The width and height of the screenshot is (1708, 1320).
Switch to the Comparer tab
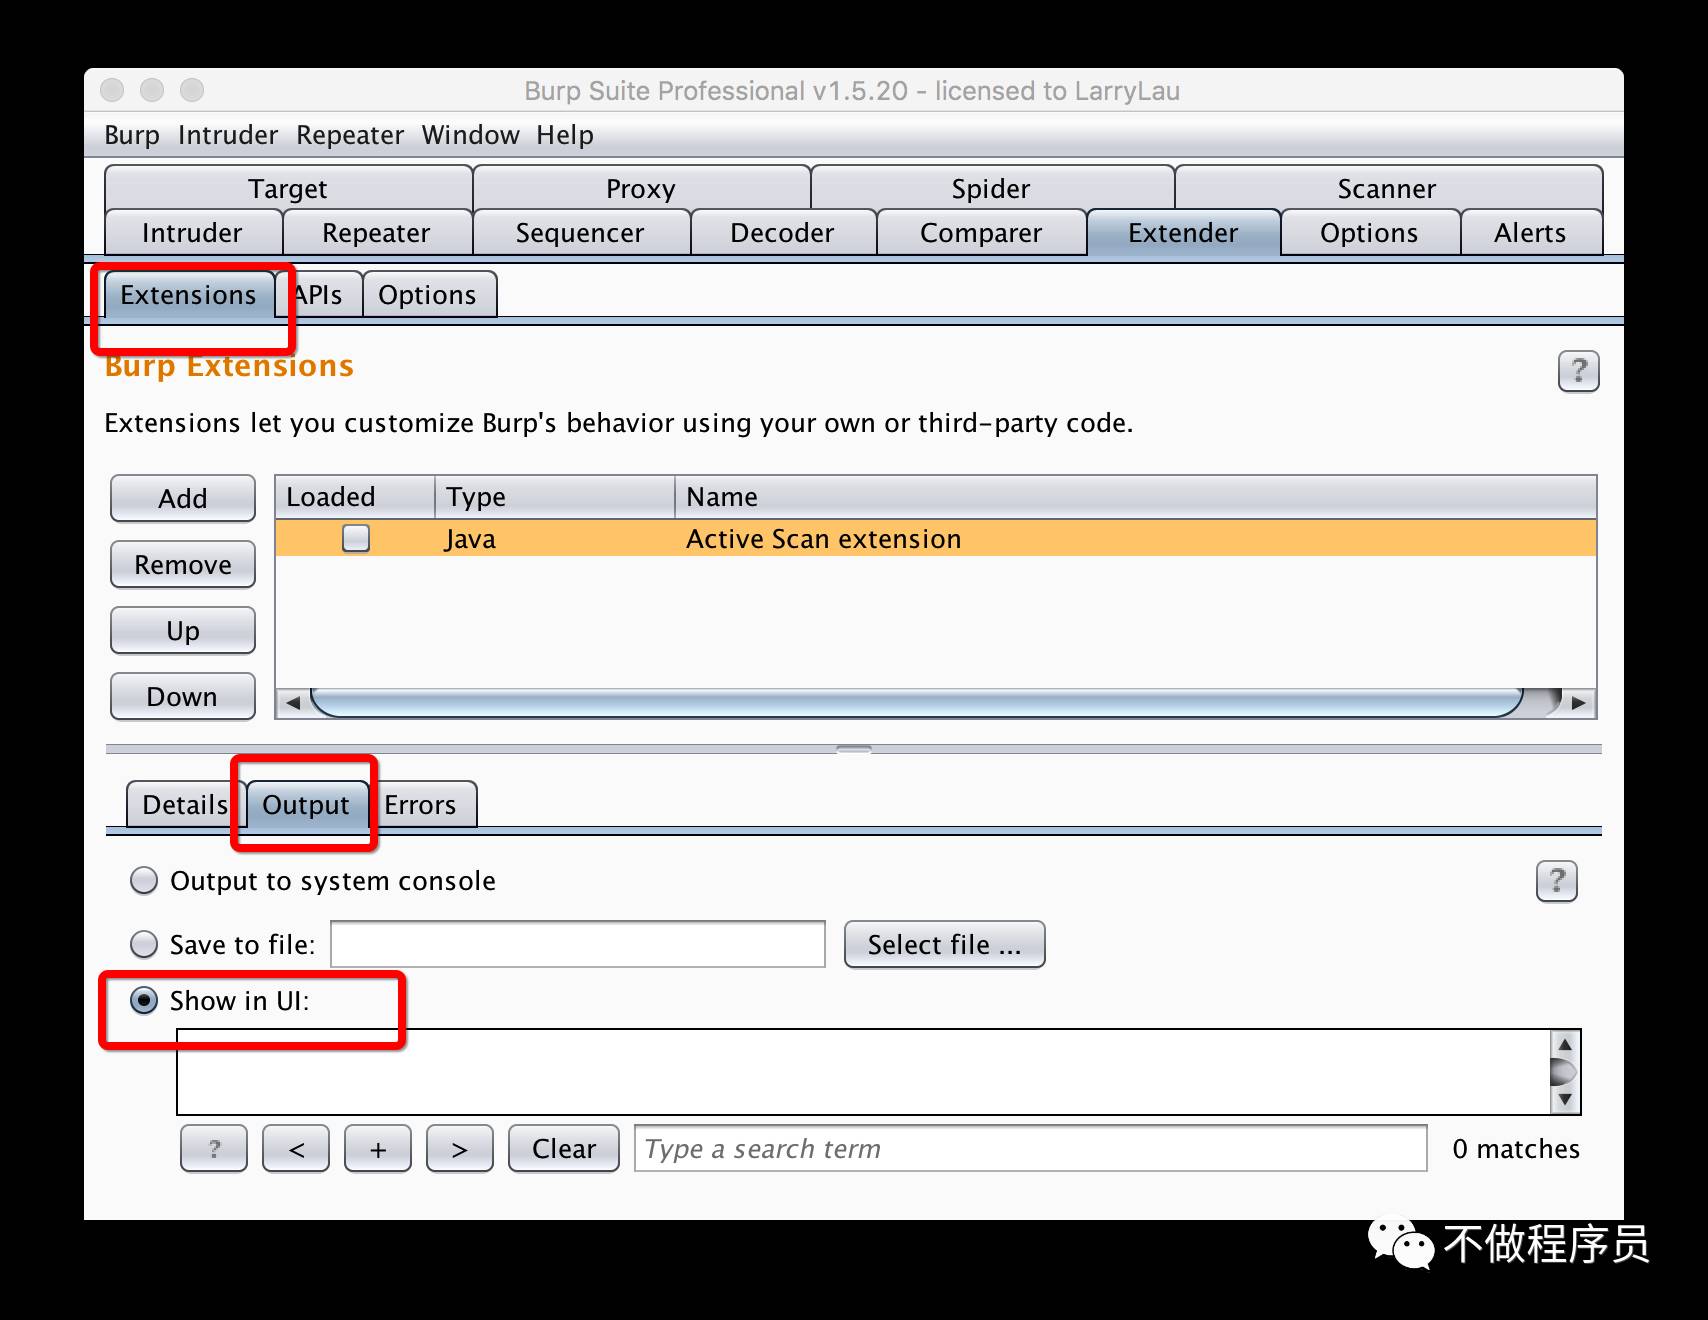tap(981, 233)
